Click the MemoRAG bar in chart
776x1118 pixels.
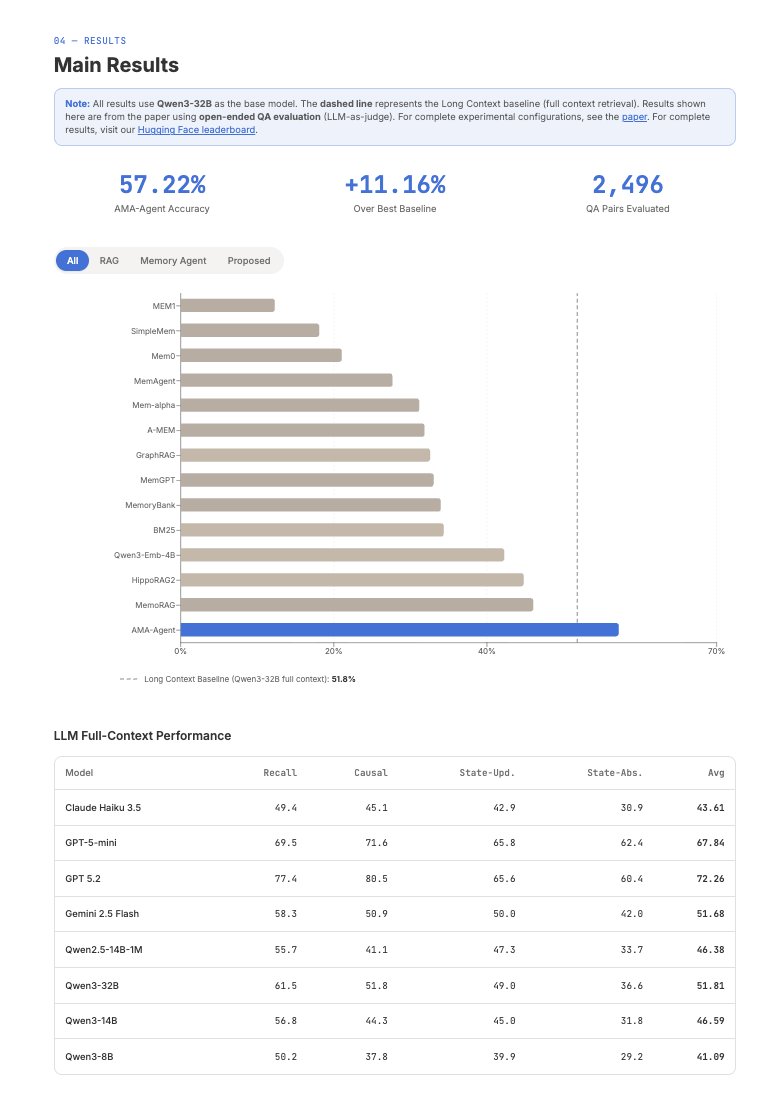pos(357,605)
